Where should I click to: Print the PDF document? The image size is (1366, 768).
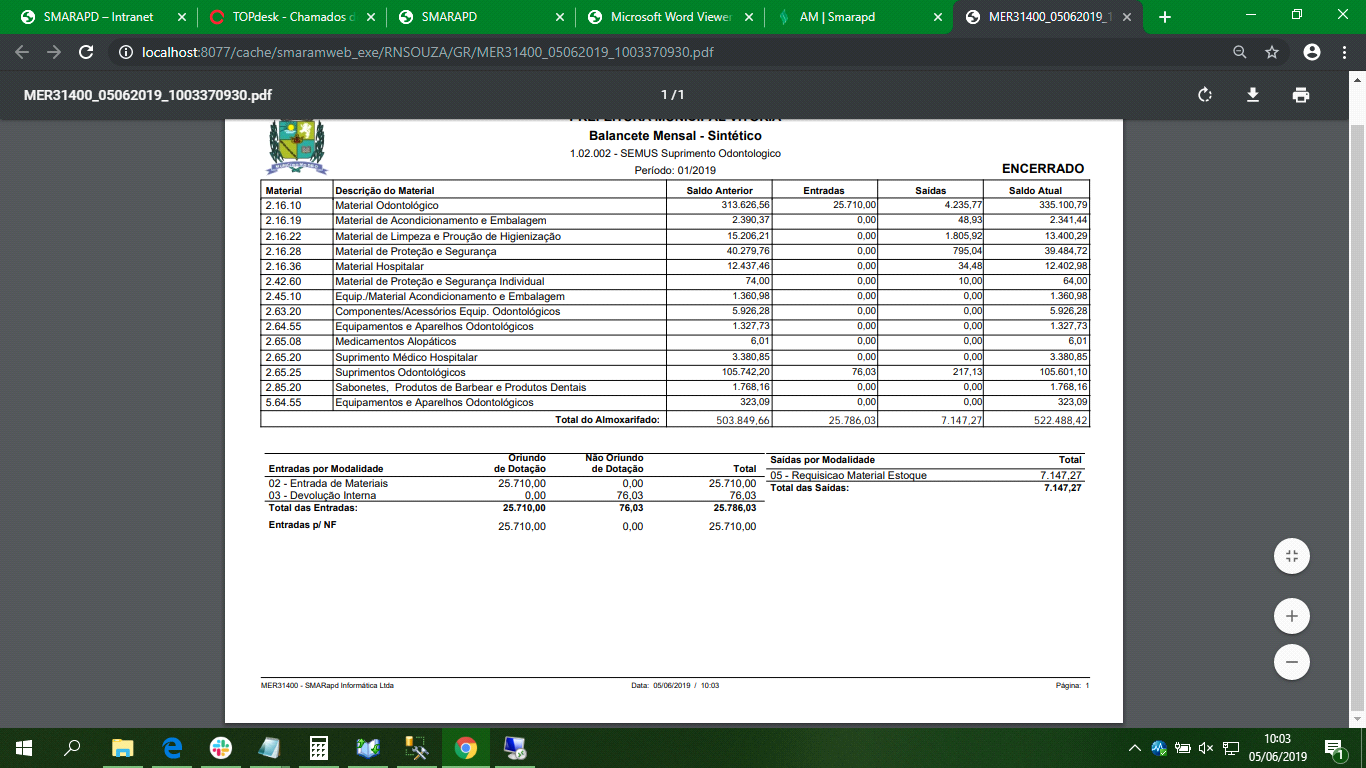point(1300,95)
